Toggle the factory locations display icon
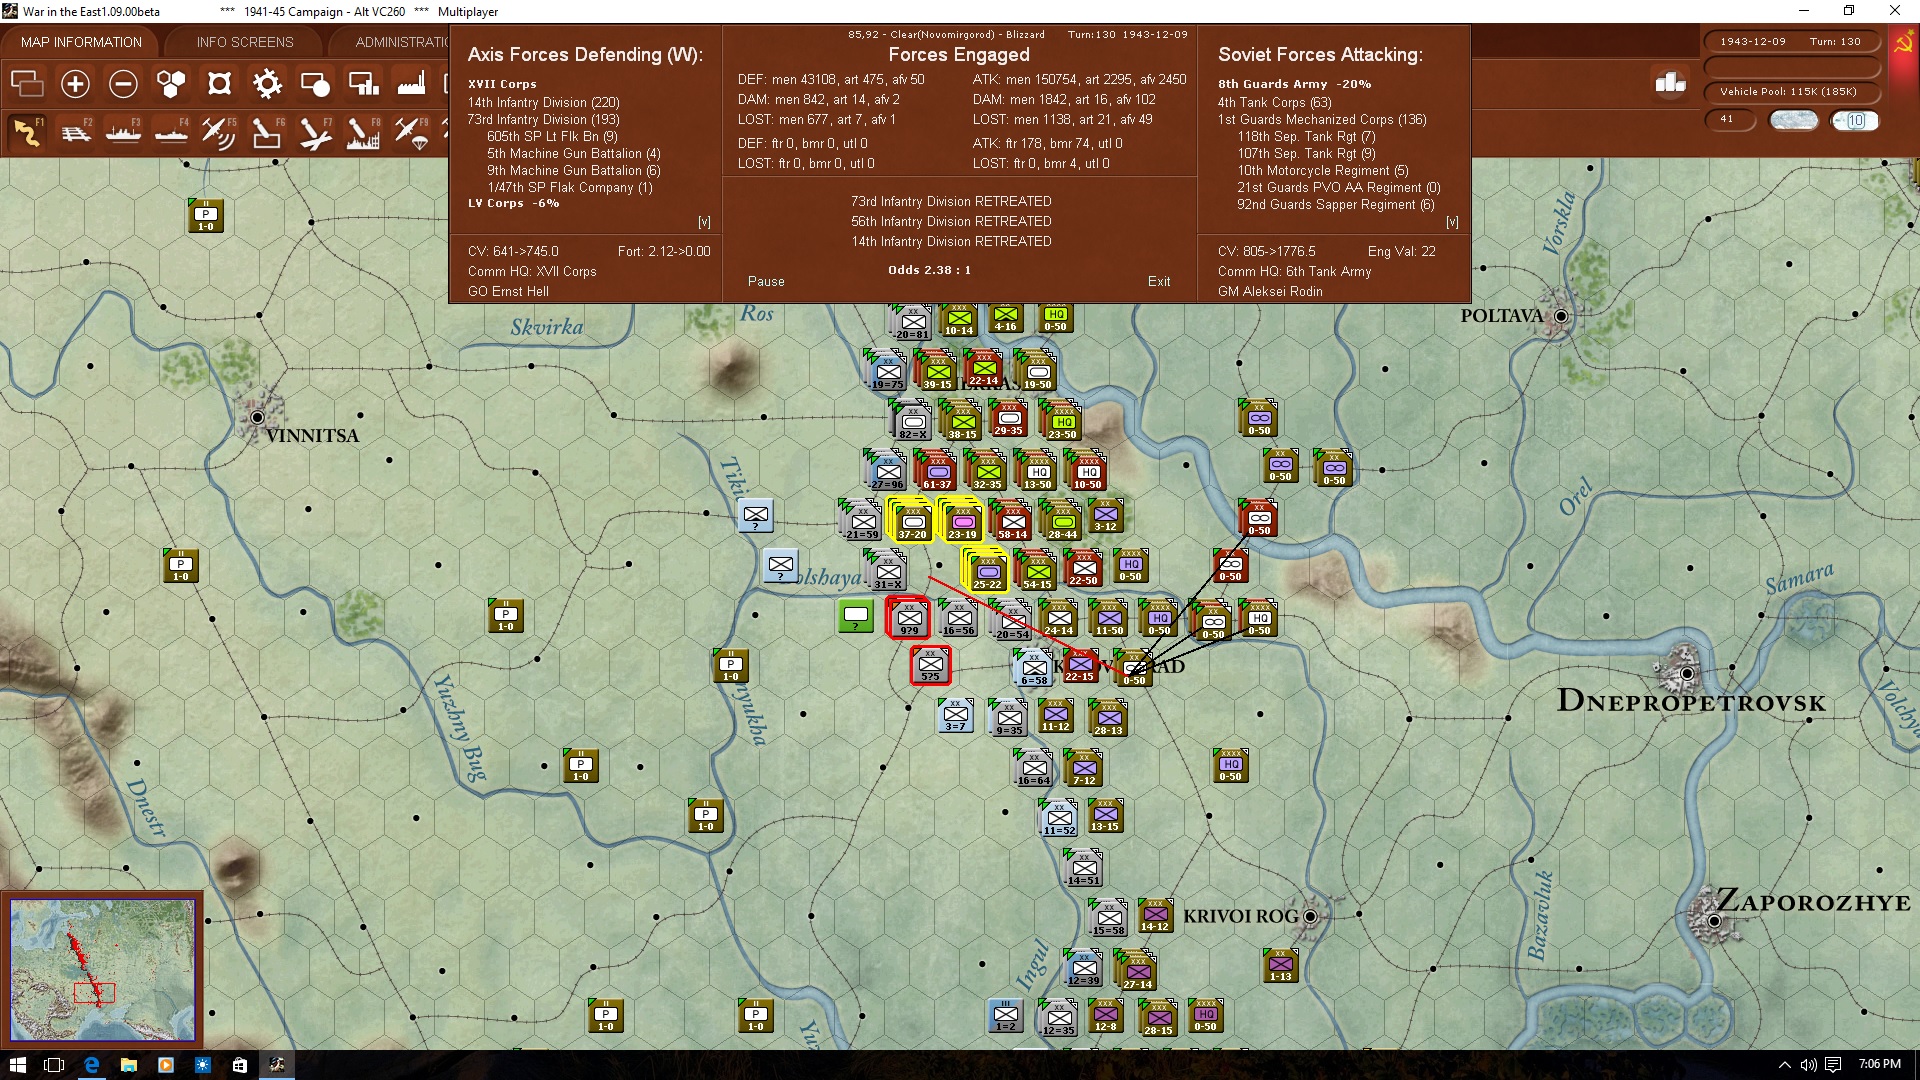 click(x=411, y=84)
